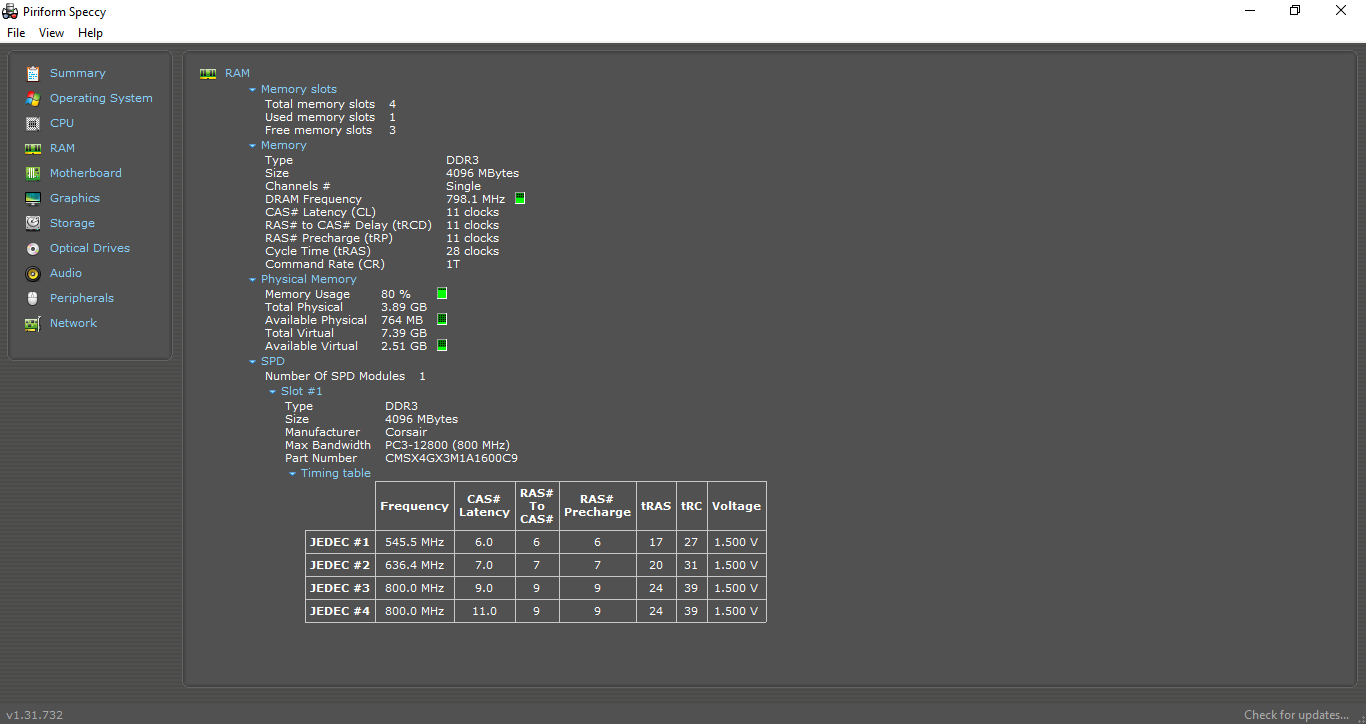Minimize the Speccy window
Image resolution: width=1366 pixels, height=724 pixels.
[x=1250, y=11]
